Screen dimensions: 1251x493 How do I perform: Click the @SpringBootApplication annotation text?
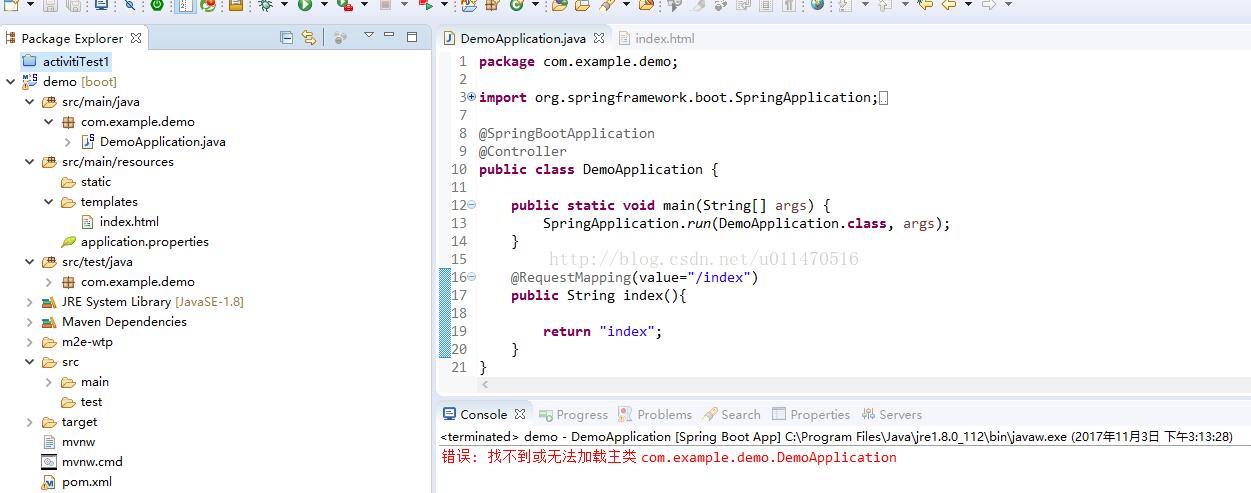[567, 133]
